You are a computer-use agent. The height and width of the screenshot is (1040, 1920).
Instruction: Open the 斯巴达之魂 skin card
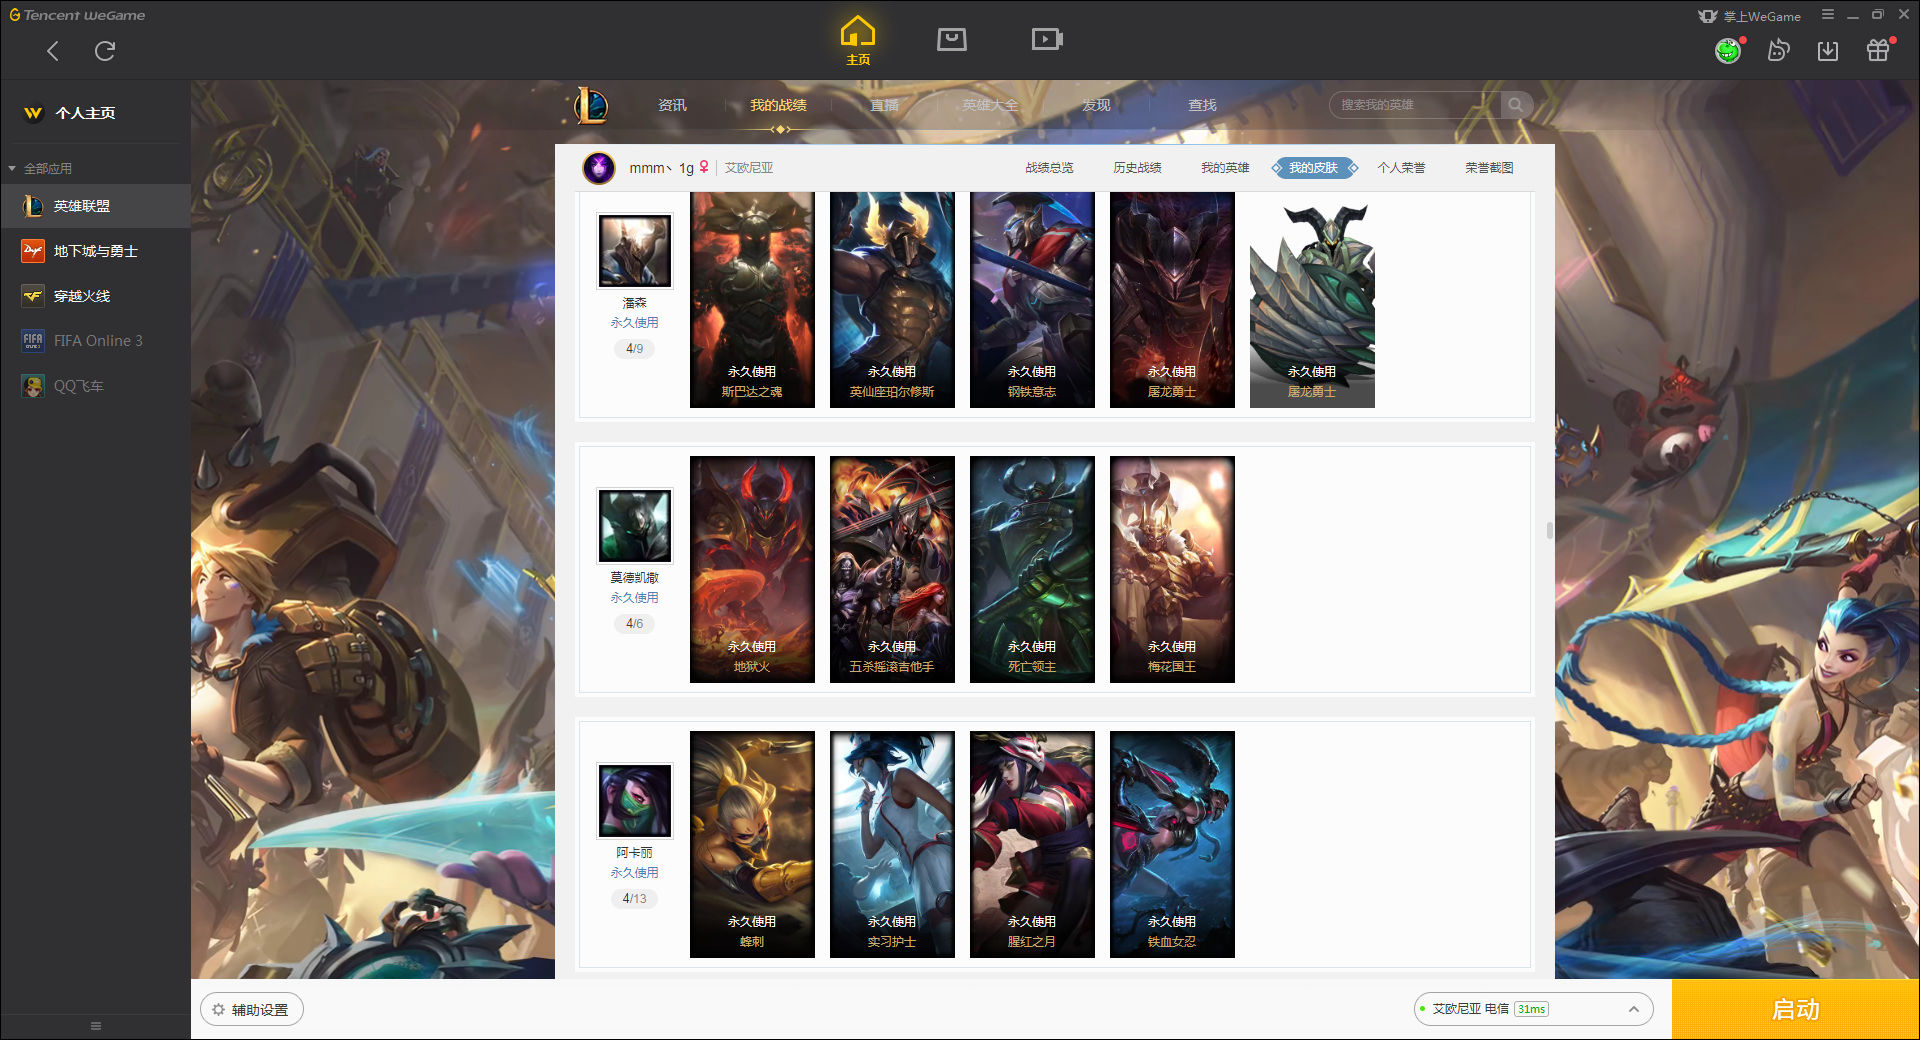click(752, 300)
